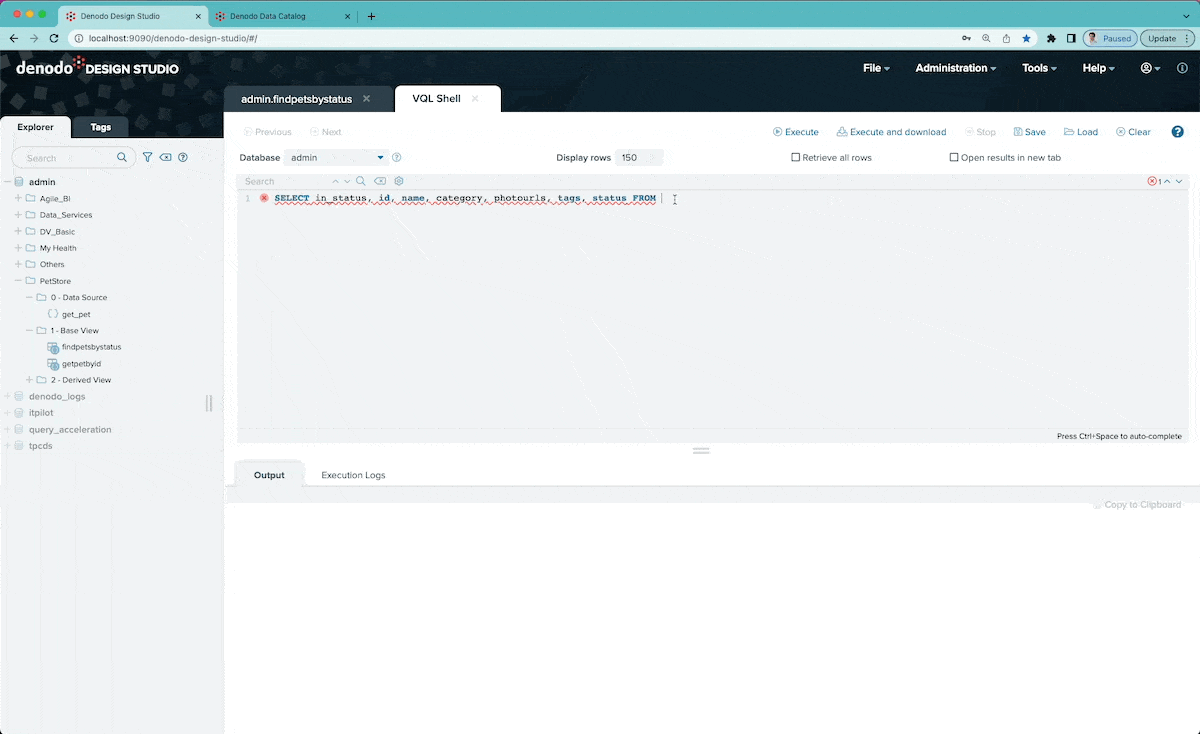Expand the DV_Basic folder

coord(18,232)
